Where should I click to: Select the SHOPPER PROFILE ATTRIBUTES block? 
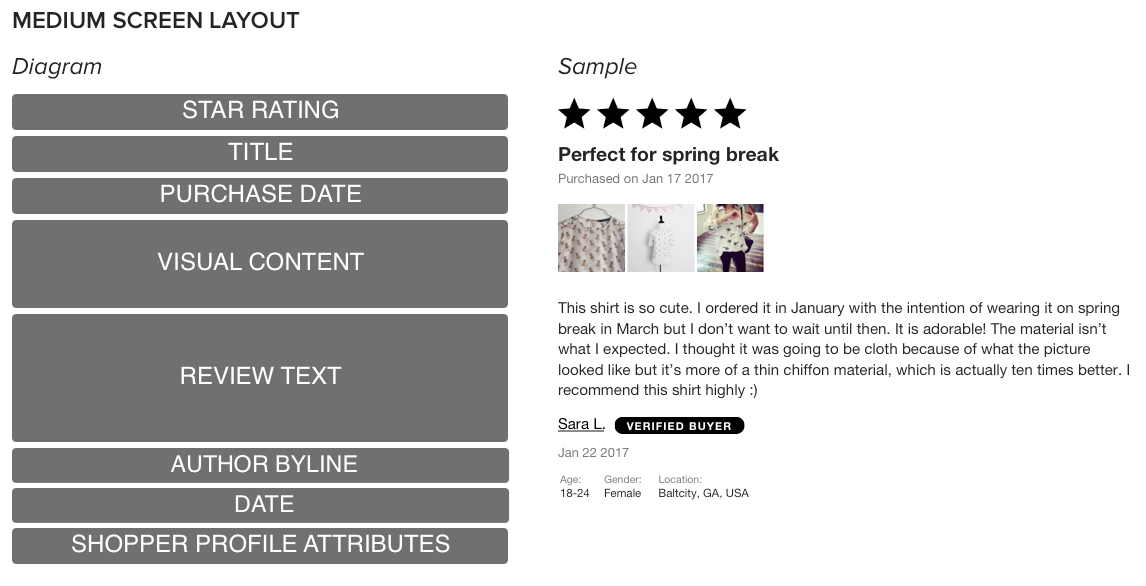point(260,545)
